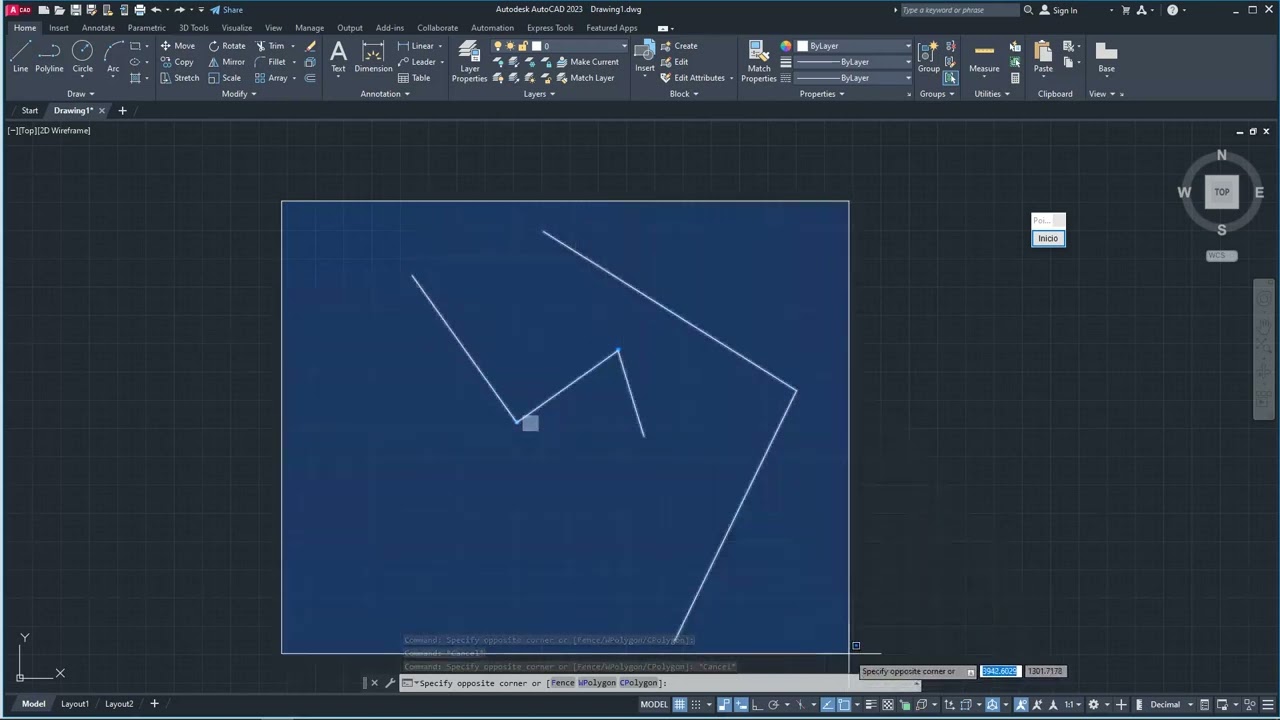Screen dimensions: 1280x720
Task: Click the Customization menu icon in status bar
Action: (x=1267, y=705)
